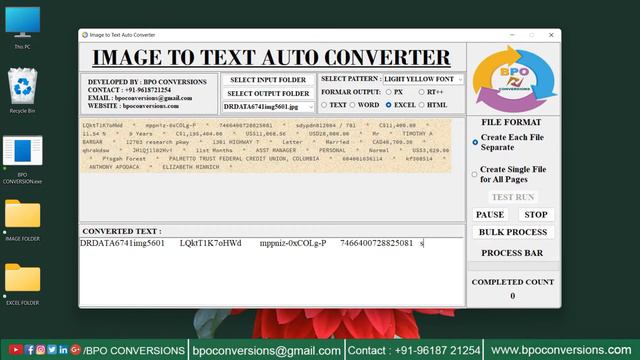Click the app icon in title bar
The width and height of the screenshot is (640, 360).
click(x=85, y=35)
